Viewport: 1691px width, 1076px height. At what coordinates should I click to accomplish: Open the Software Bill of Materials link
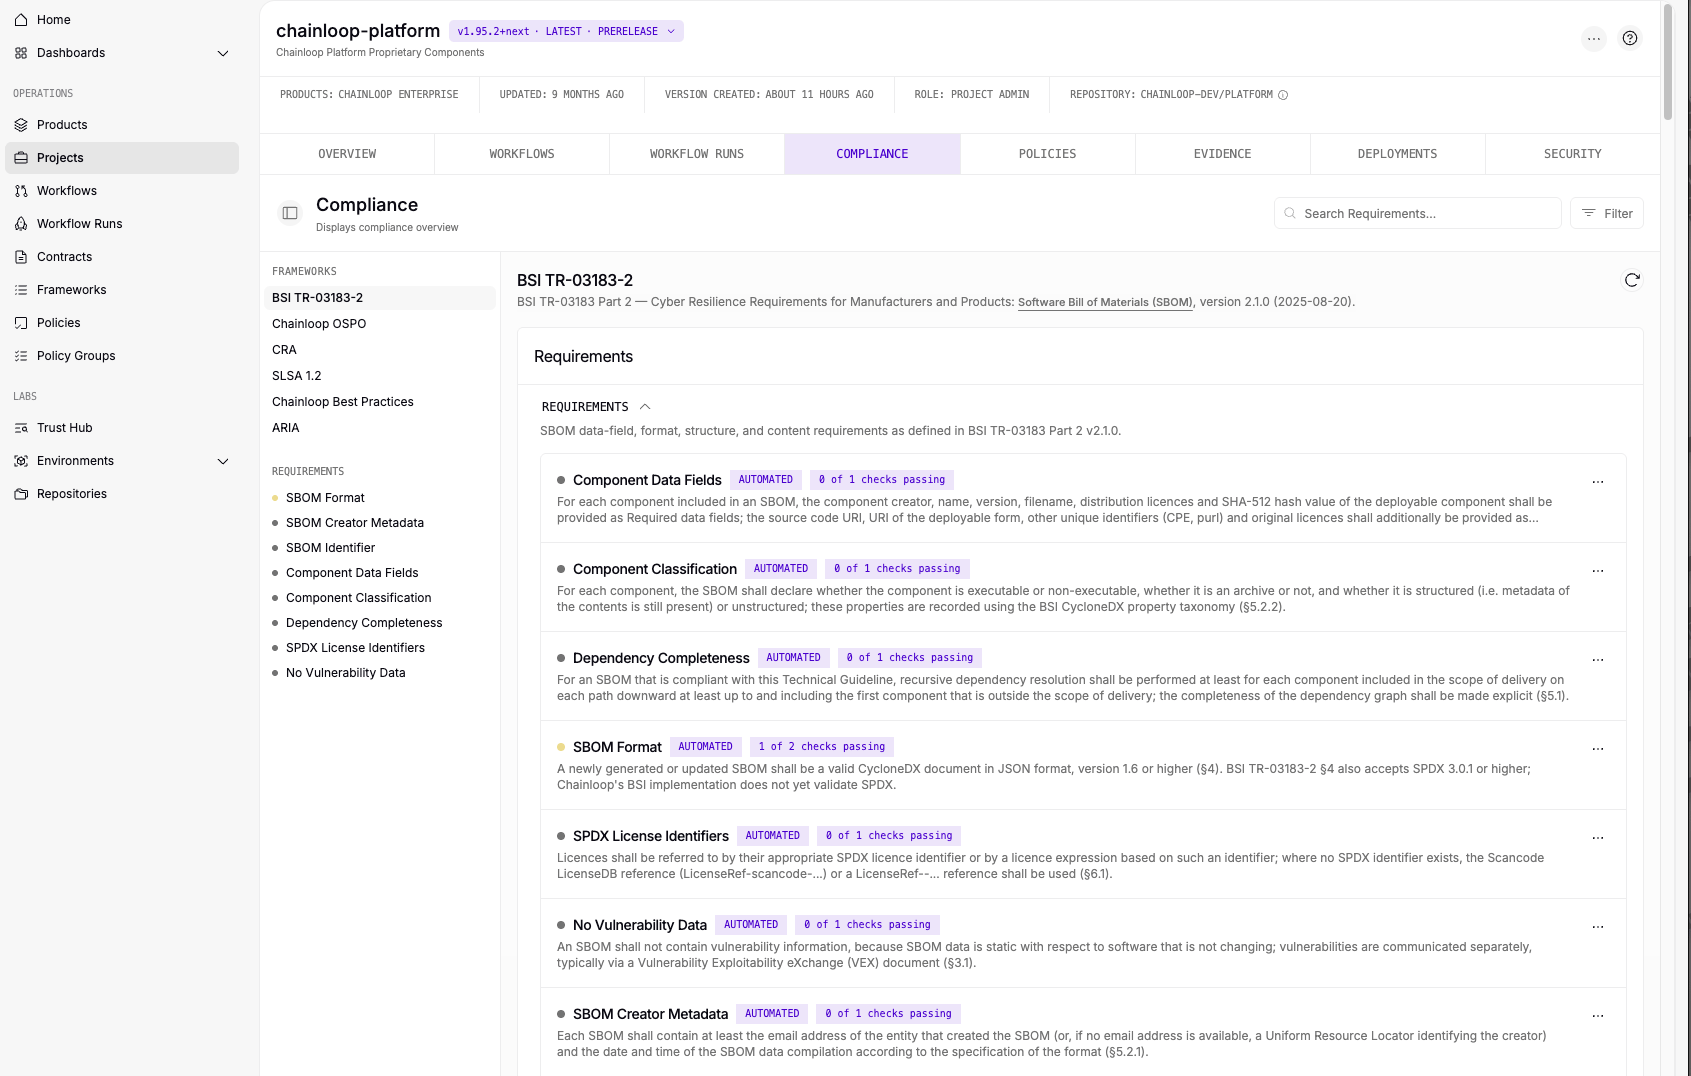pyautogui.click(x=1105, y=302)
